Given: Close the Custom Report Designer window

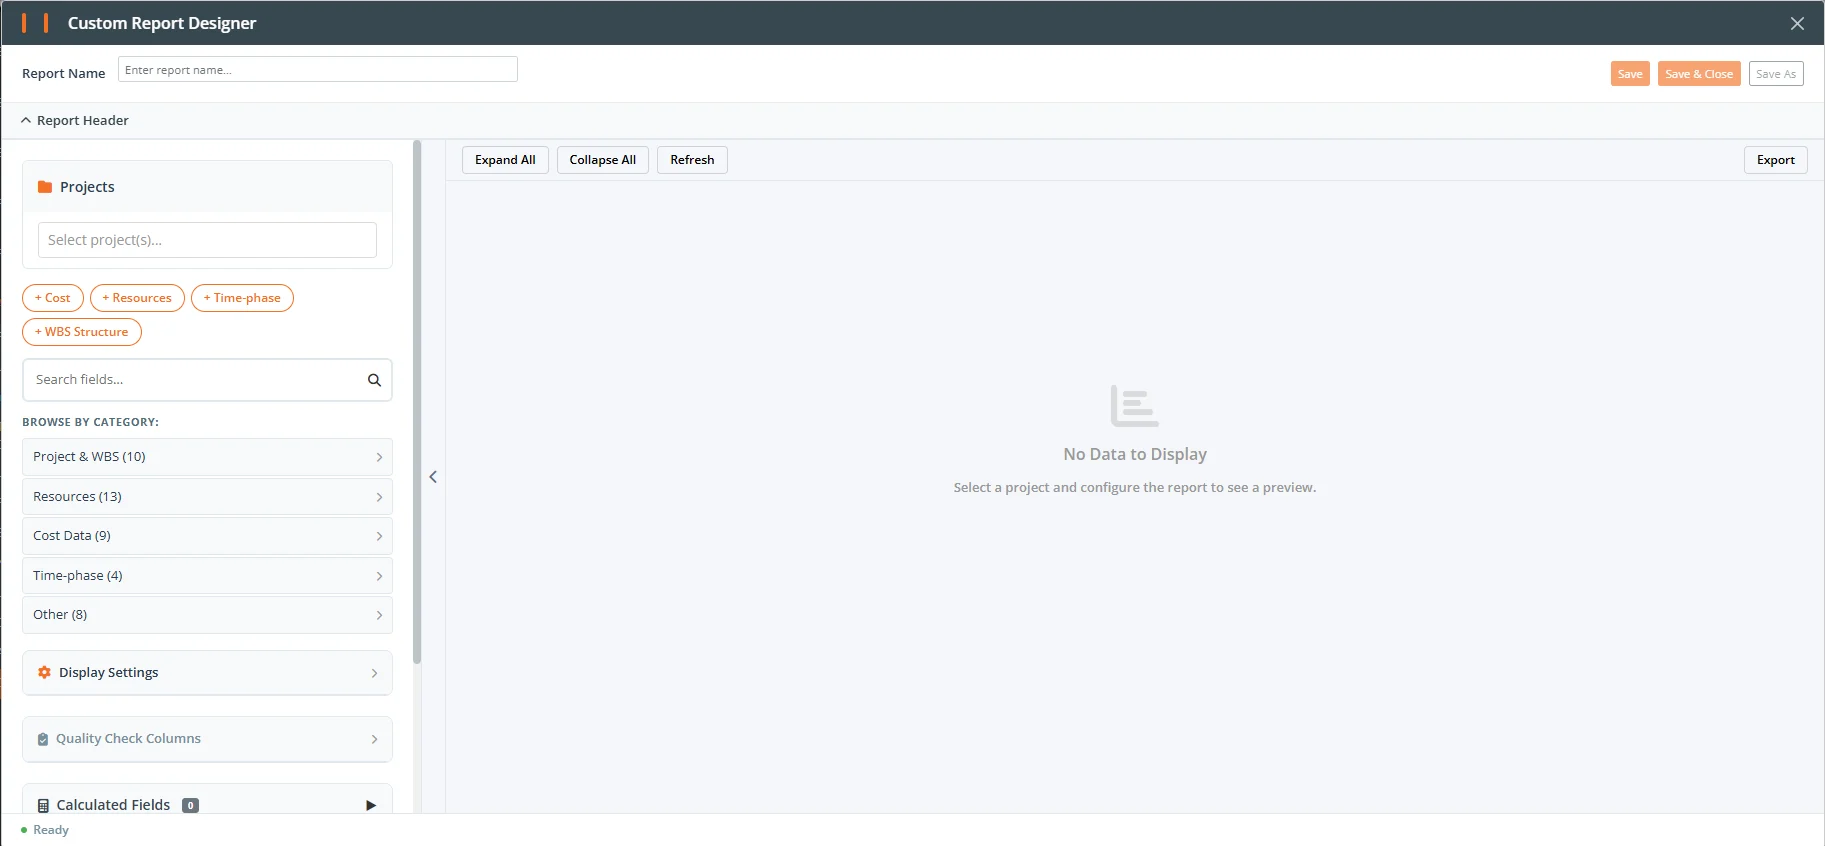Looking at the screenshot, I should pyautogui.click(x=1797, y=23).
